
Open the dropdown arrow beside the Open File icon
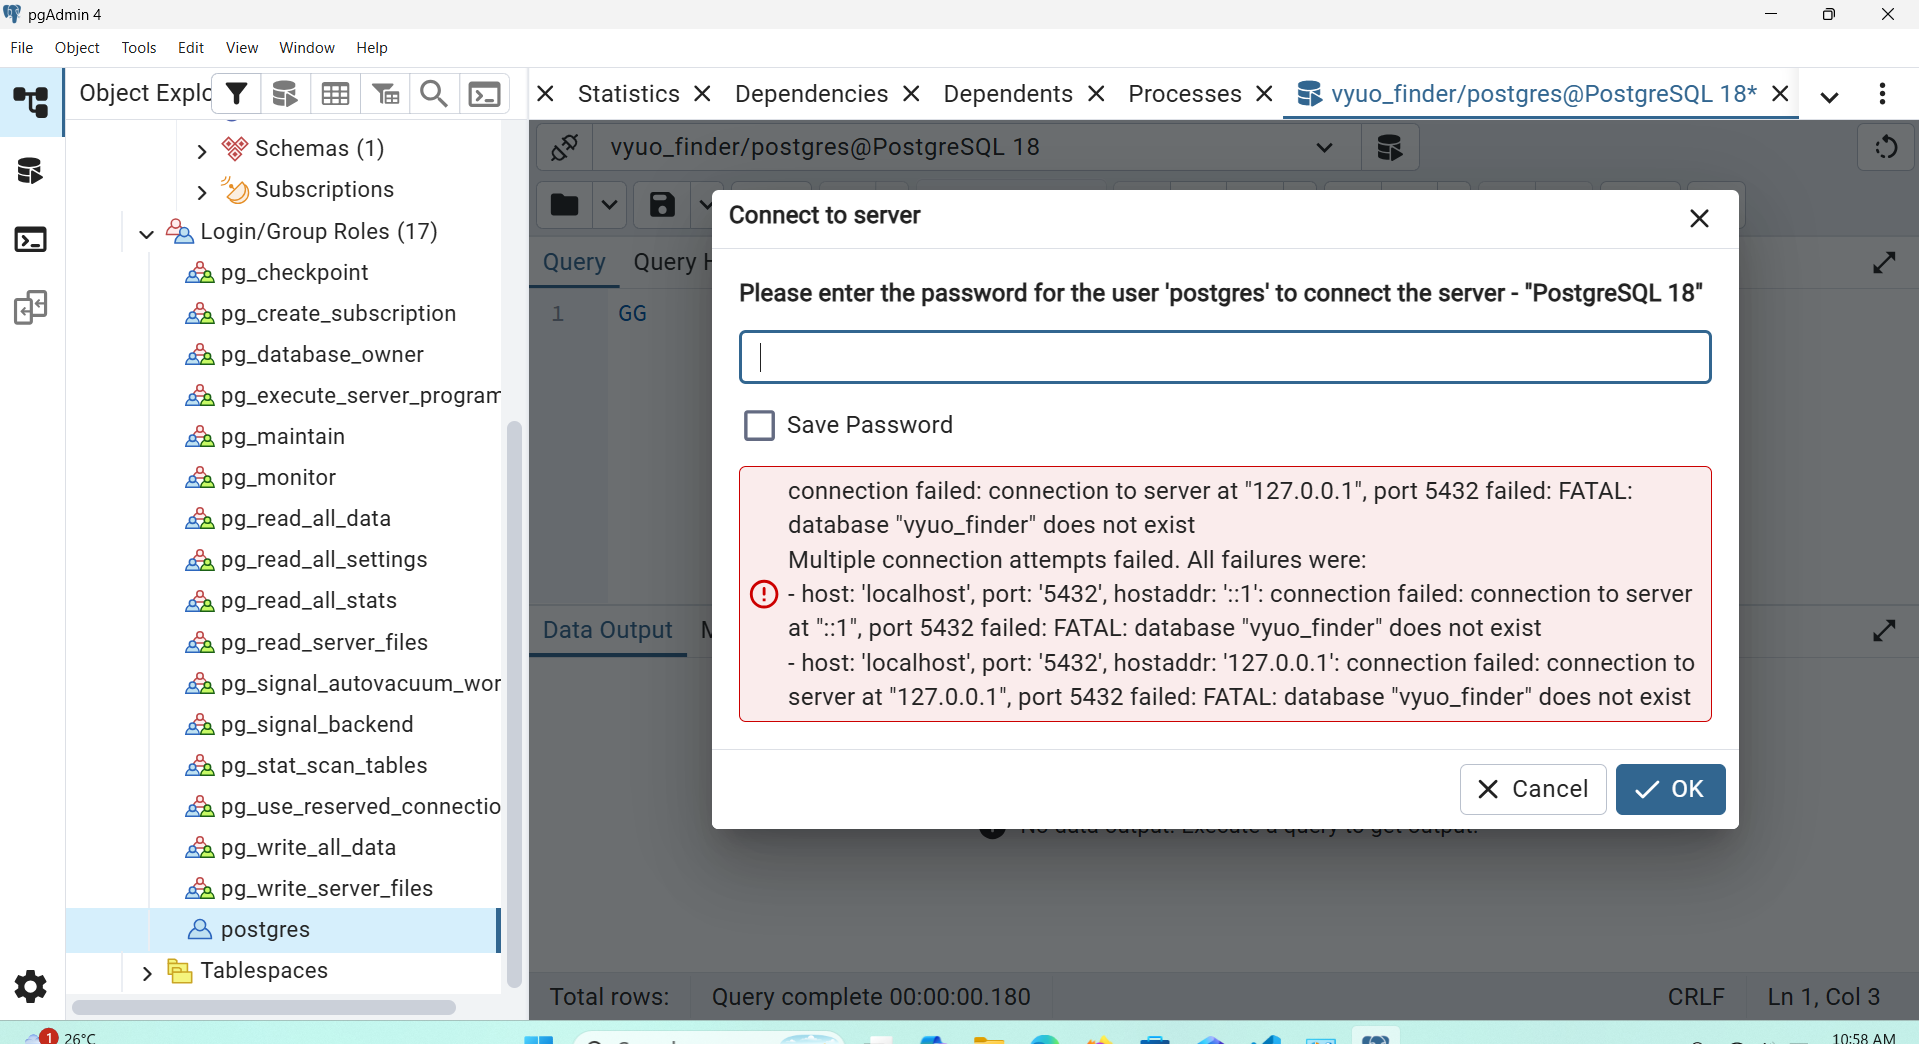click(x=609, y=205)
